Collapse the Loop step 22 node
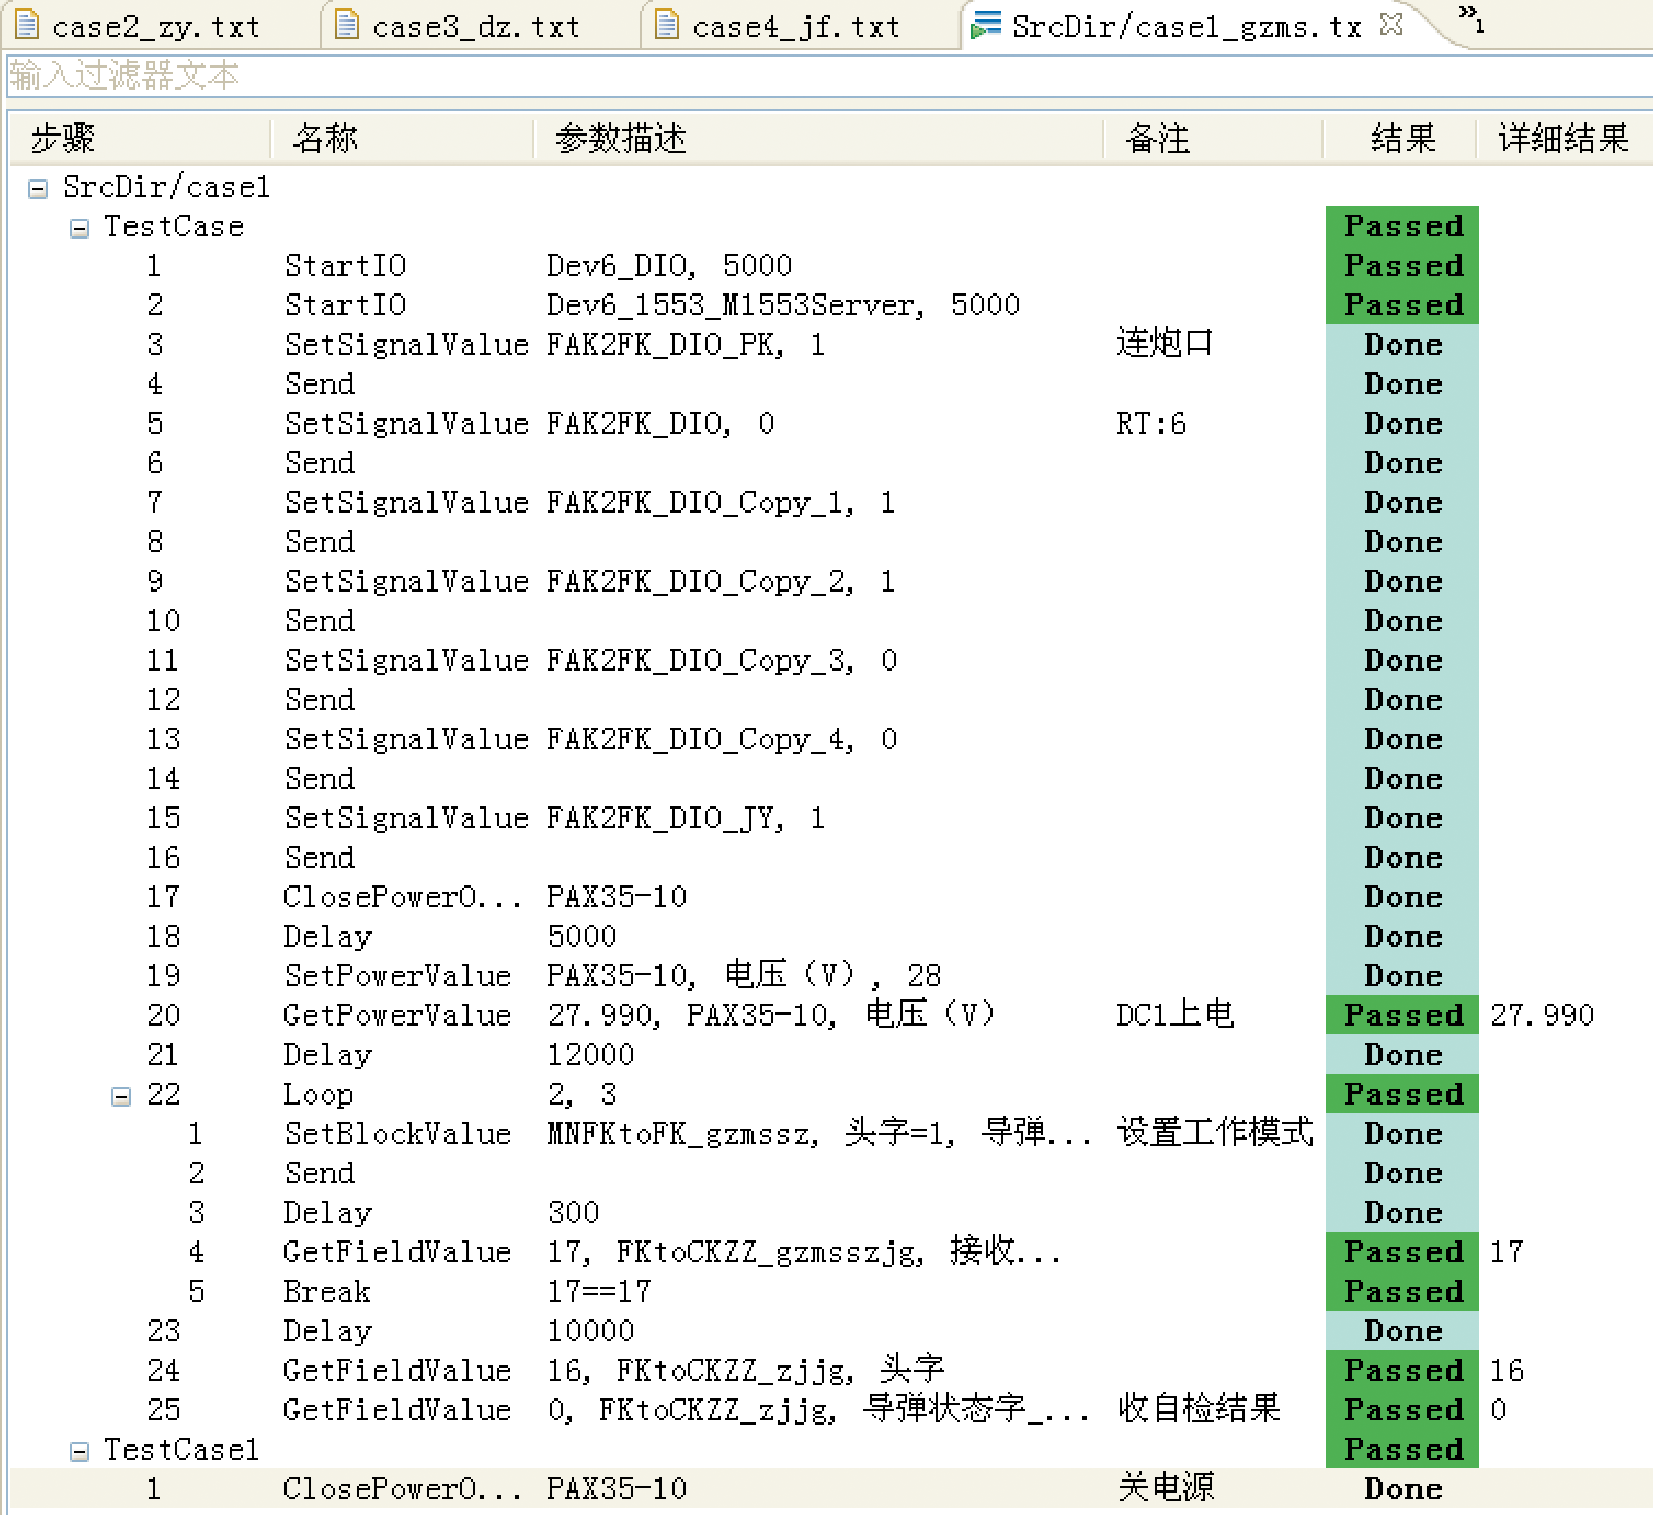 120,1096
